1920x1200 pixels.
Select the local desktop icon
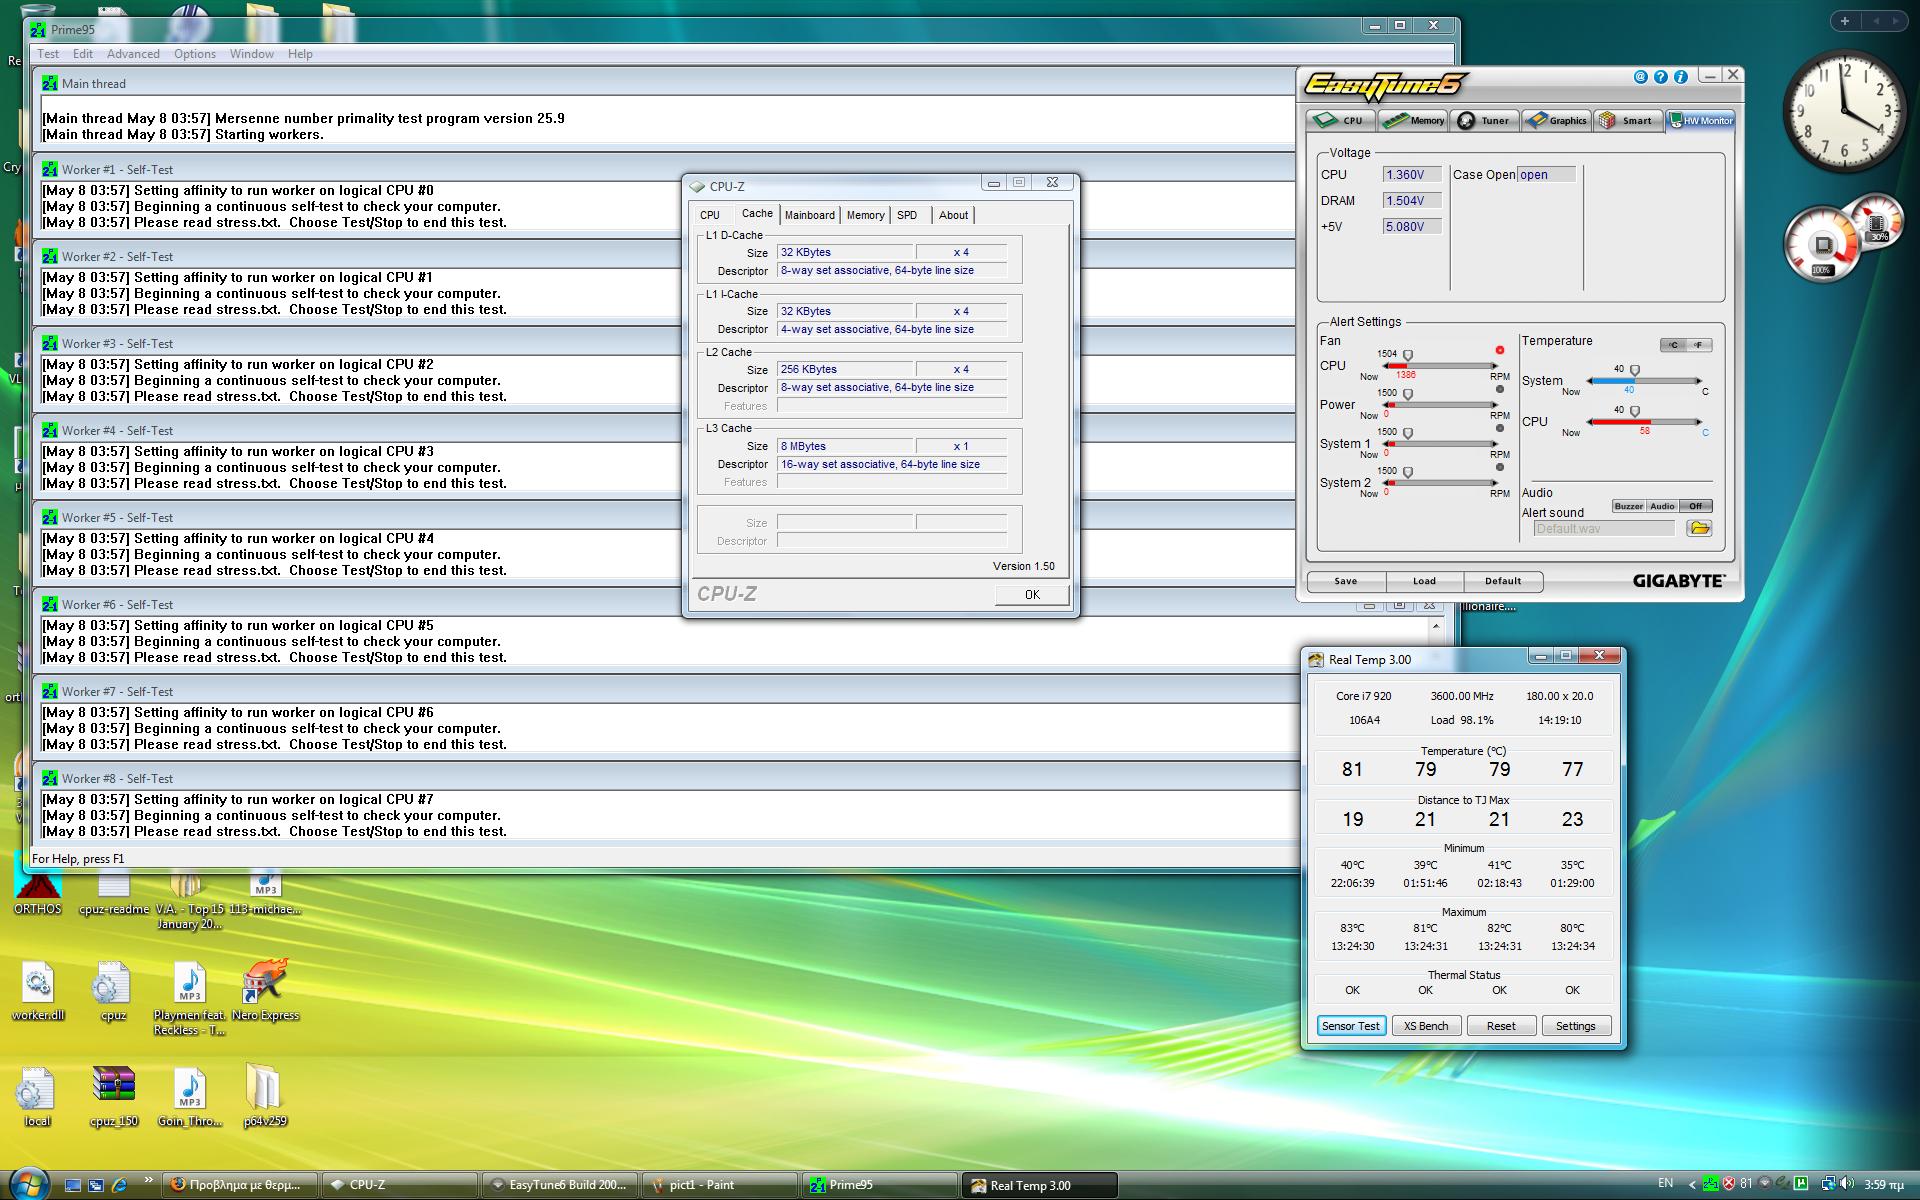tap(37, 1097)
